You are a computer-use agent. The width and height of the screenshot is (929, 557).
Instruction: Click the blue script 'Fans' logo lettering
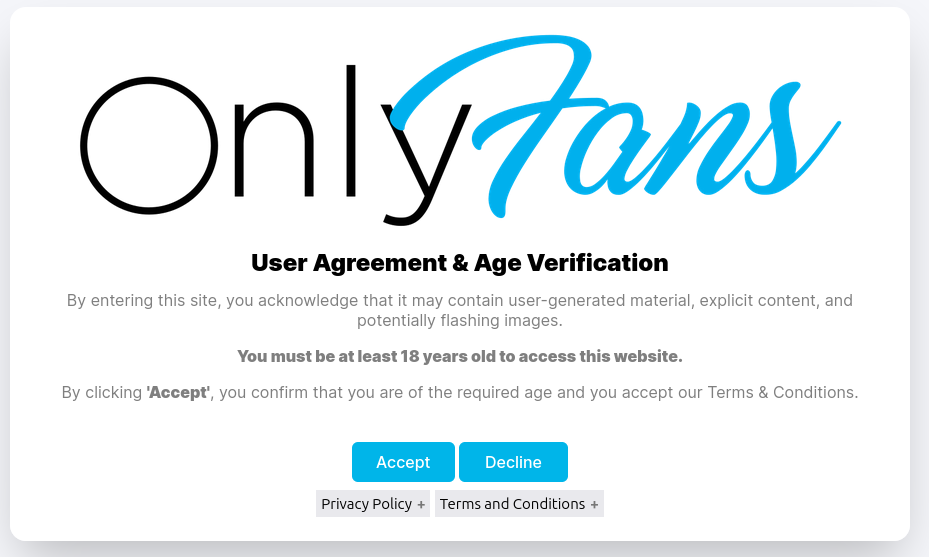[x=616, y=126]
